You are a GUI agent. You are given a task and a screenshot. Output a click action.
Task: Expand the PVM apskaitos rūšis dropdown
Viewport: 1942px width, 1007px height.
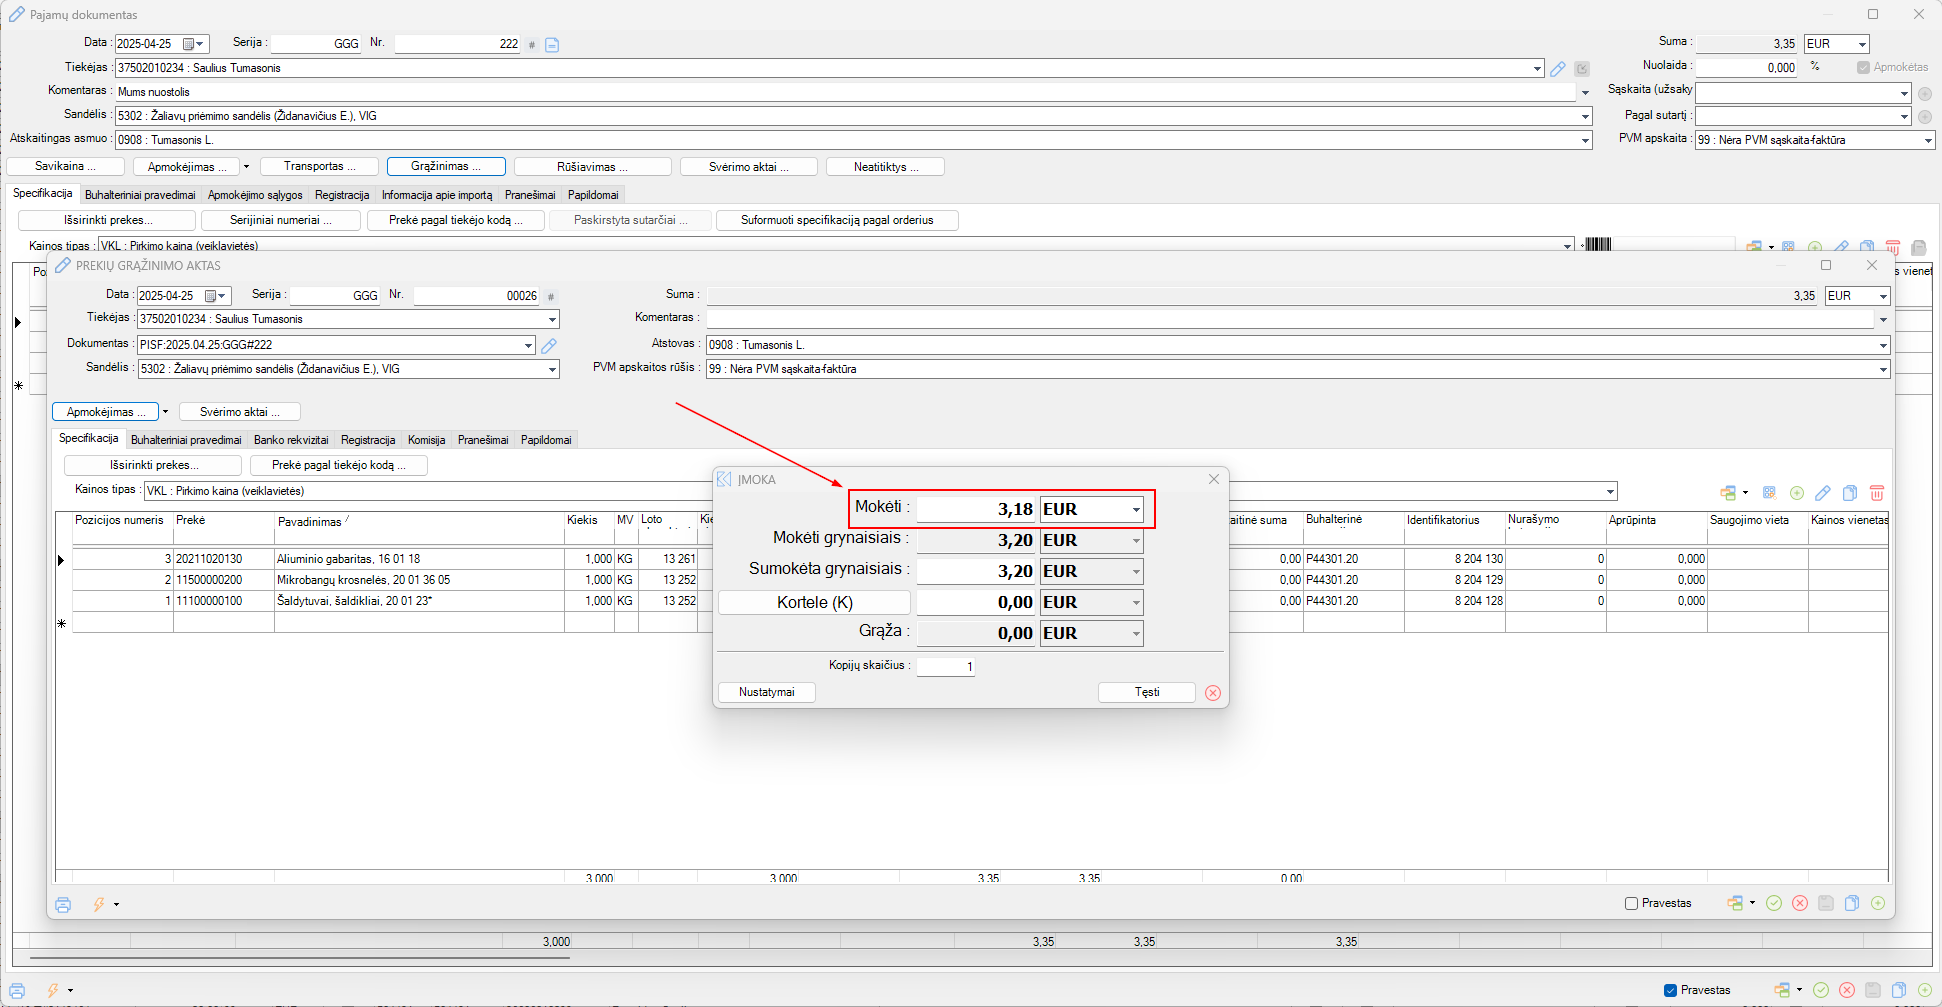[1882, 369]
